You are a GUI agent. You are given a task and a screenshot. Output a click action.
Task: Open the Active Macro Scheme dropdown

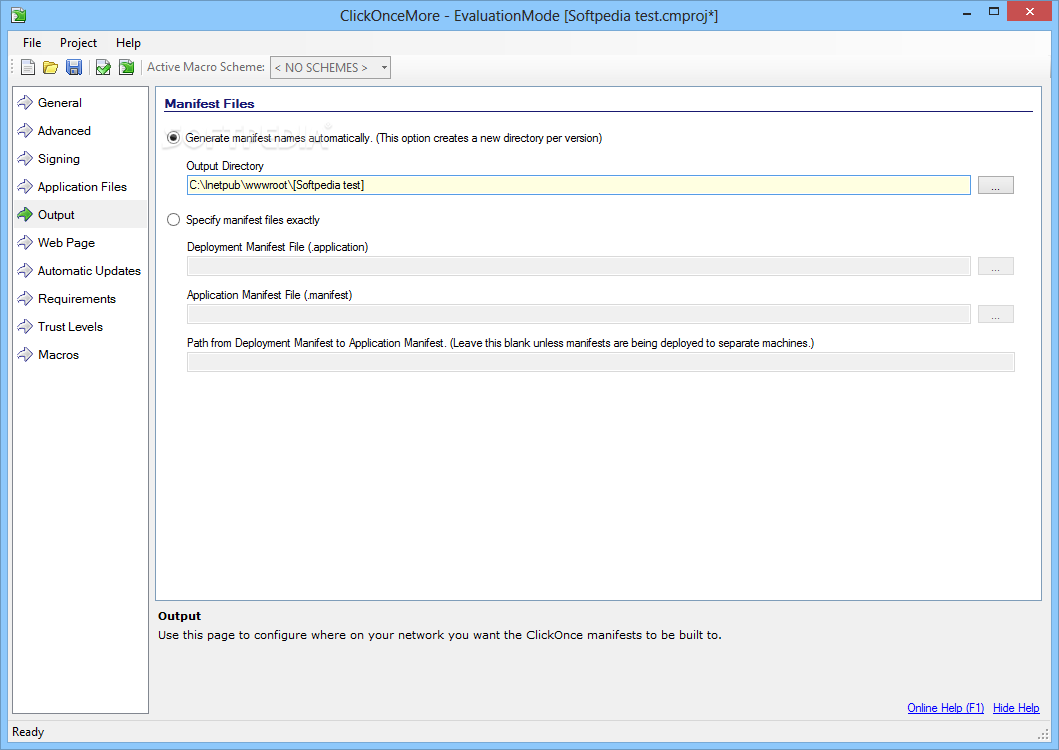[330, 68]
